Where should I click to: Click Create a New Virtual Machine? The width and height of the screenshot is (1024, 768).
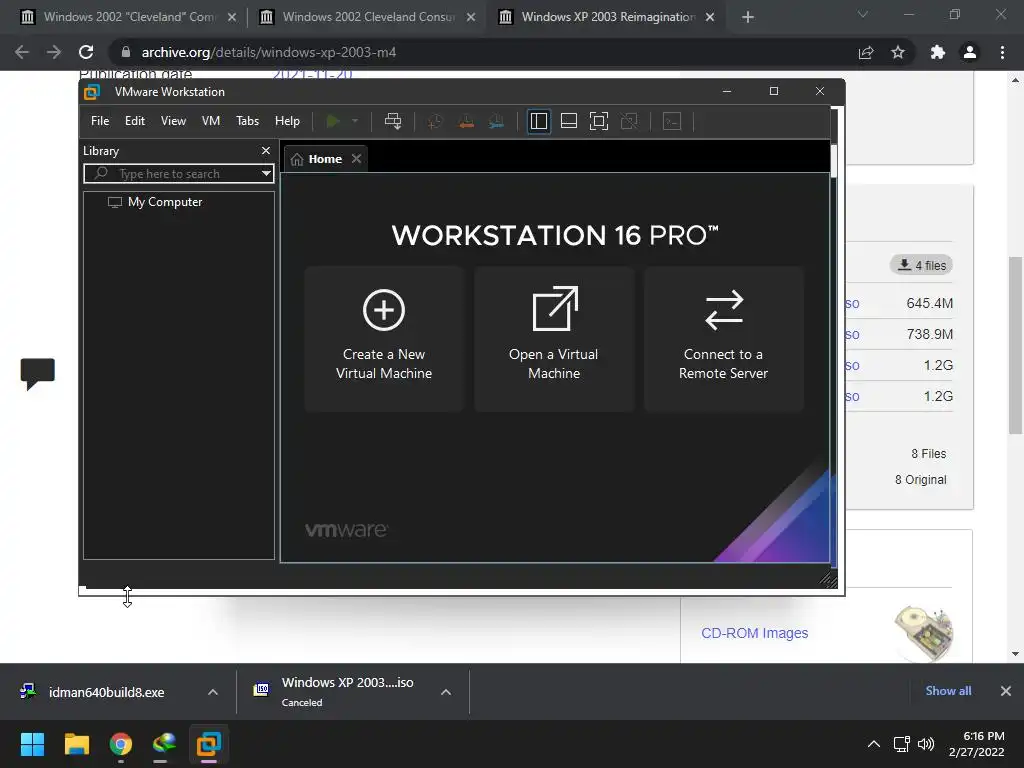tap(384, 338)
